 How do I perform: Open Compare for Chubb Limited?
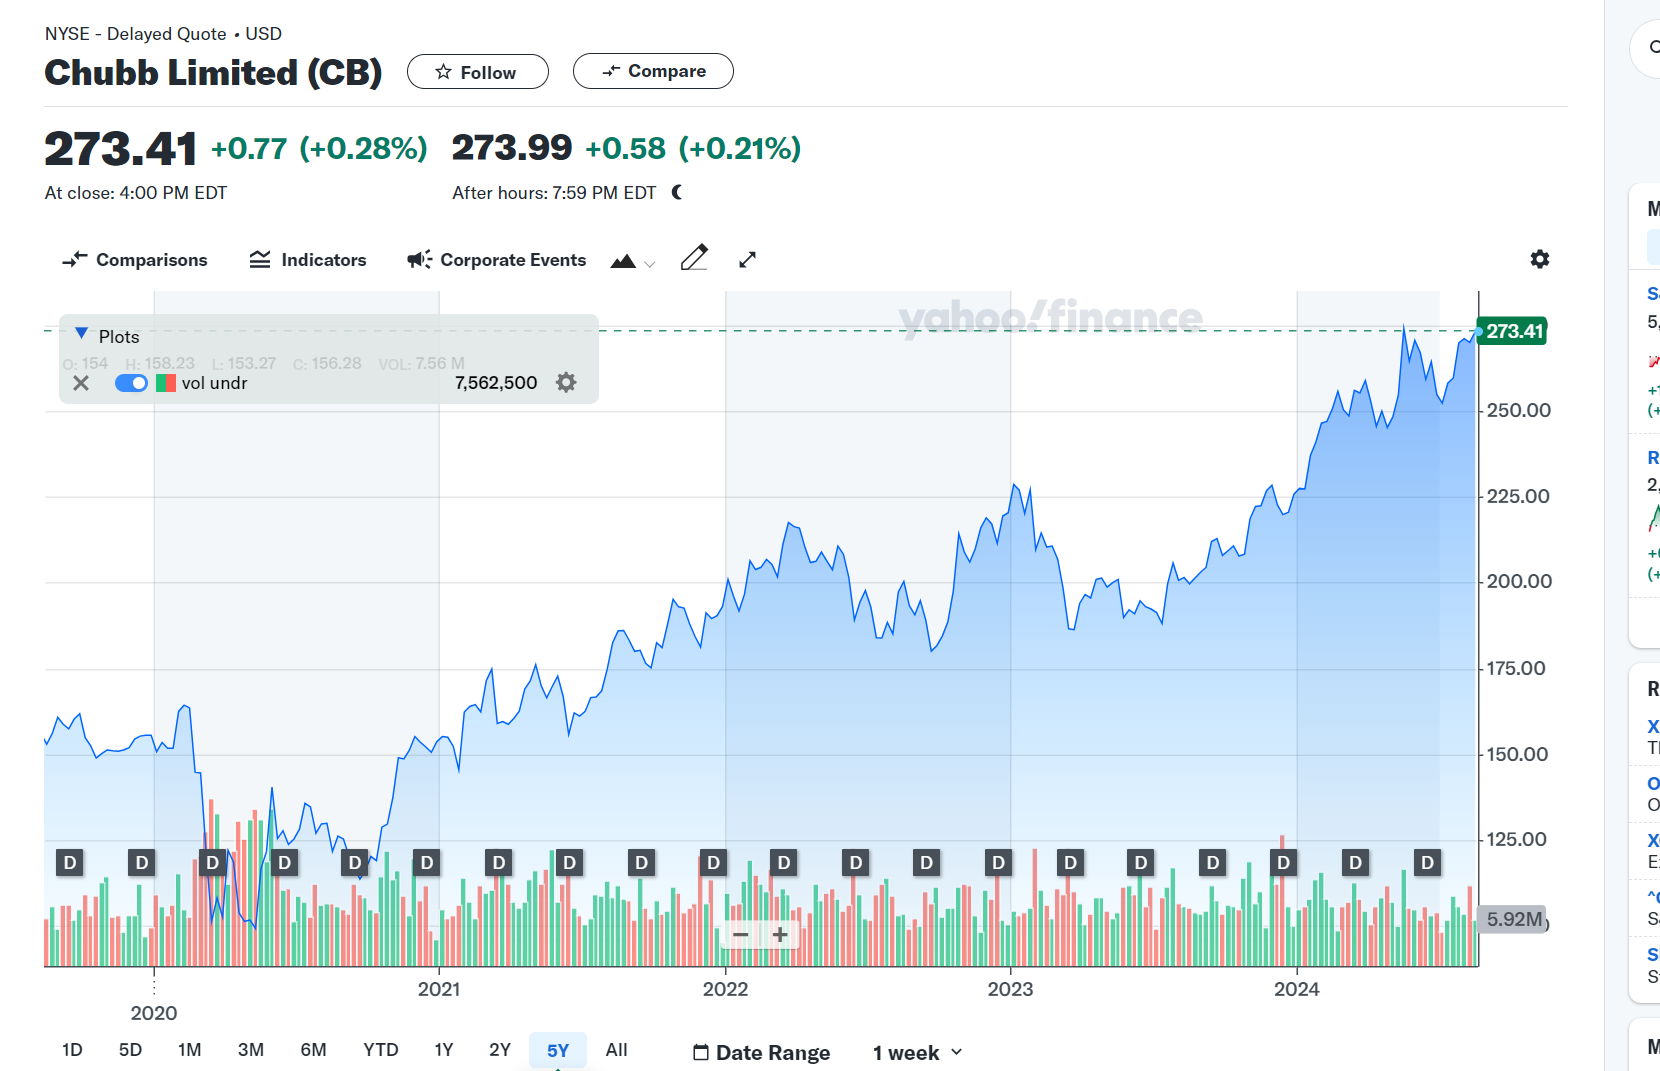click(653, 71)
